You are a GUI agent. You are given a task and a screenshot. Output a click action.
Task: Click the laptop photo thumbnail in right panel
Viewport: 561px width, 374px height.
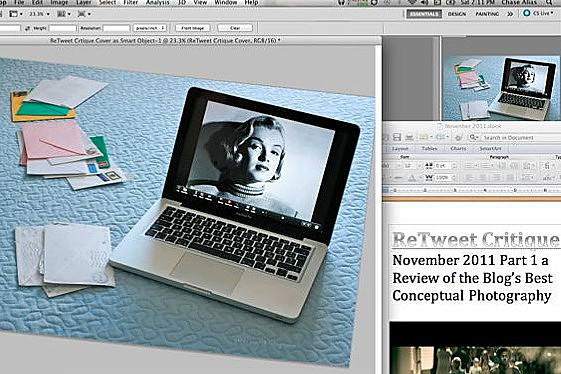click(501, 88)
